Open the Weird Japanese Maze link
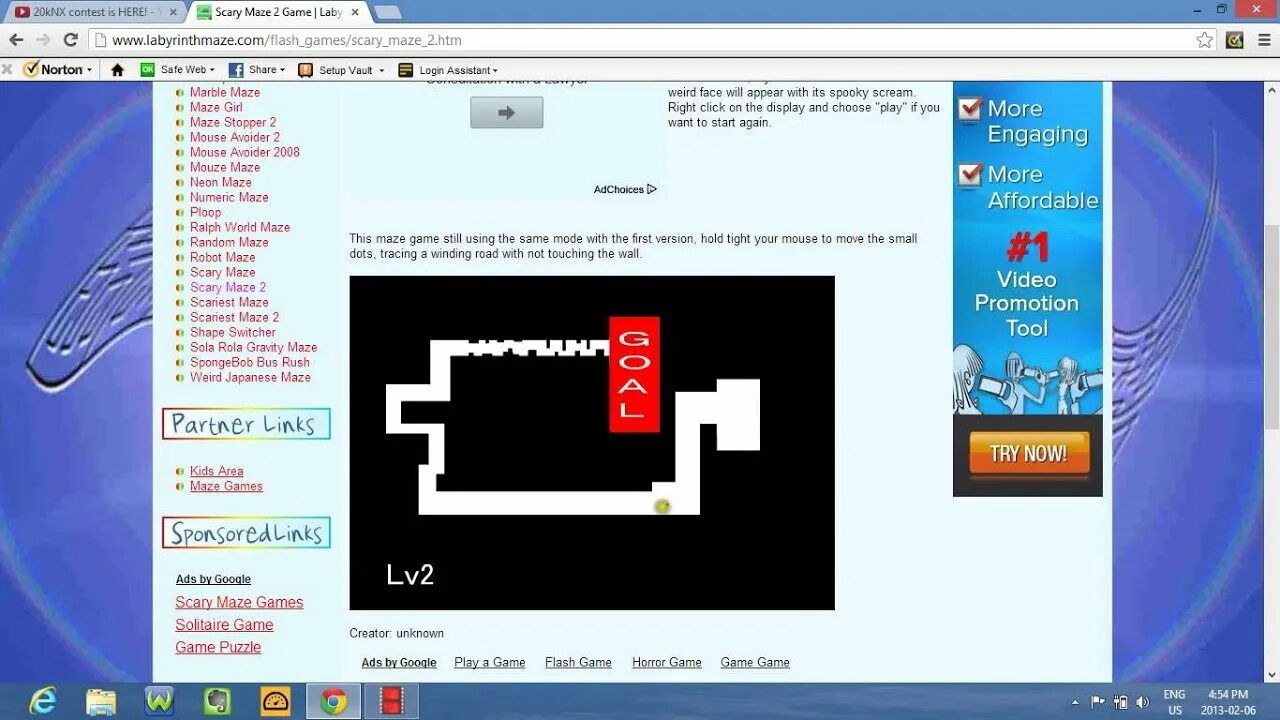This screenshot has height=720, width=1280. pos(250,377)
